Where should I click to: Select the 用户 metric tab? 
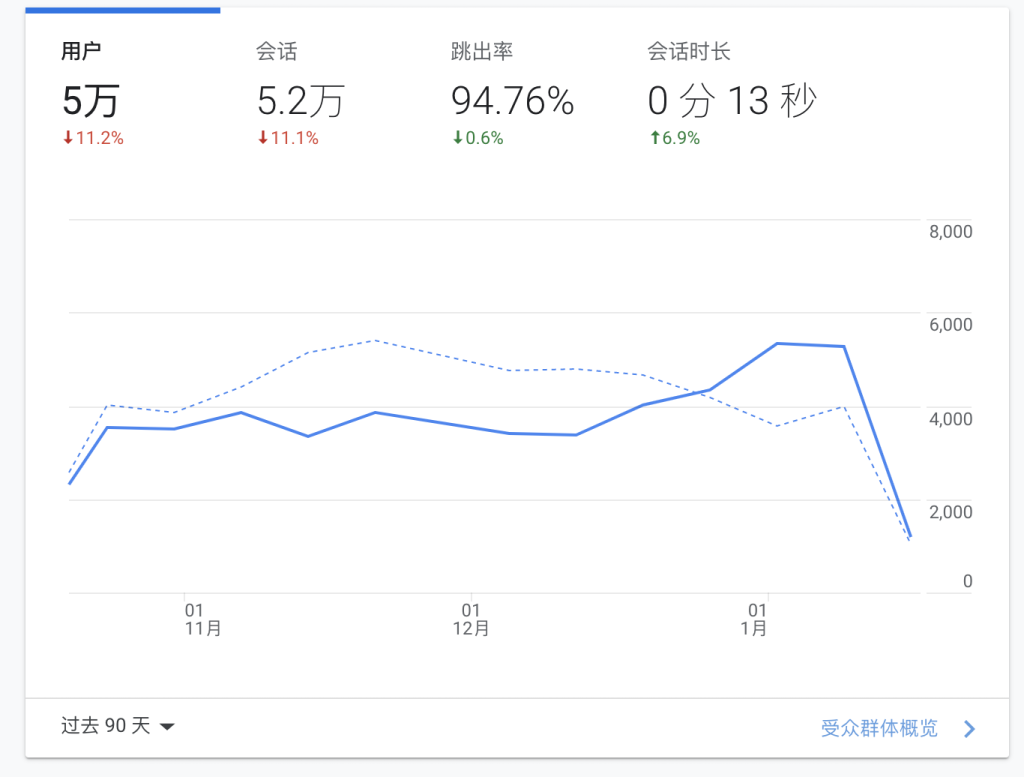pyautogui.click(x=81, y=53)
